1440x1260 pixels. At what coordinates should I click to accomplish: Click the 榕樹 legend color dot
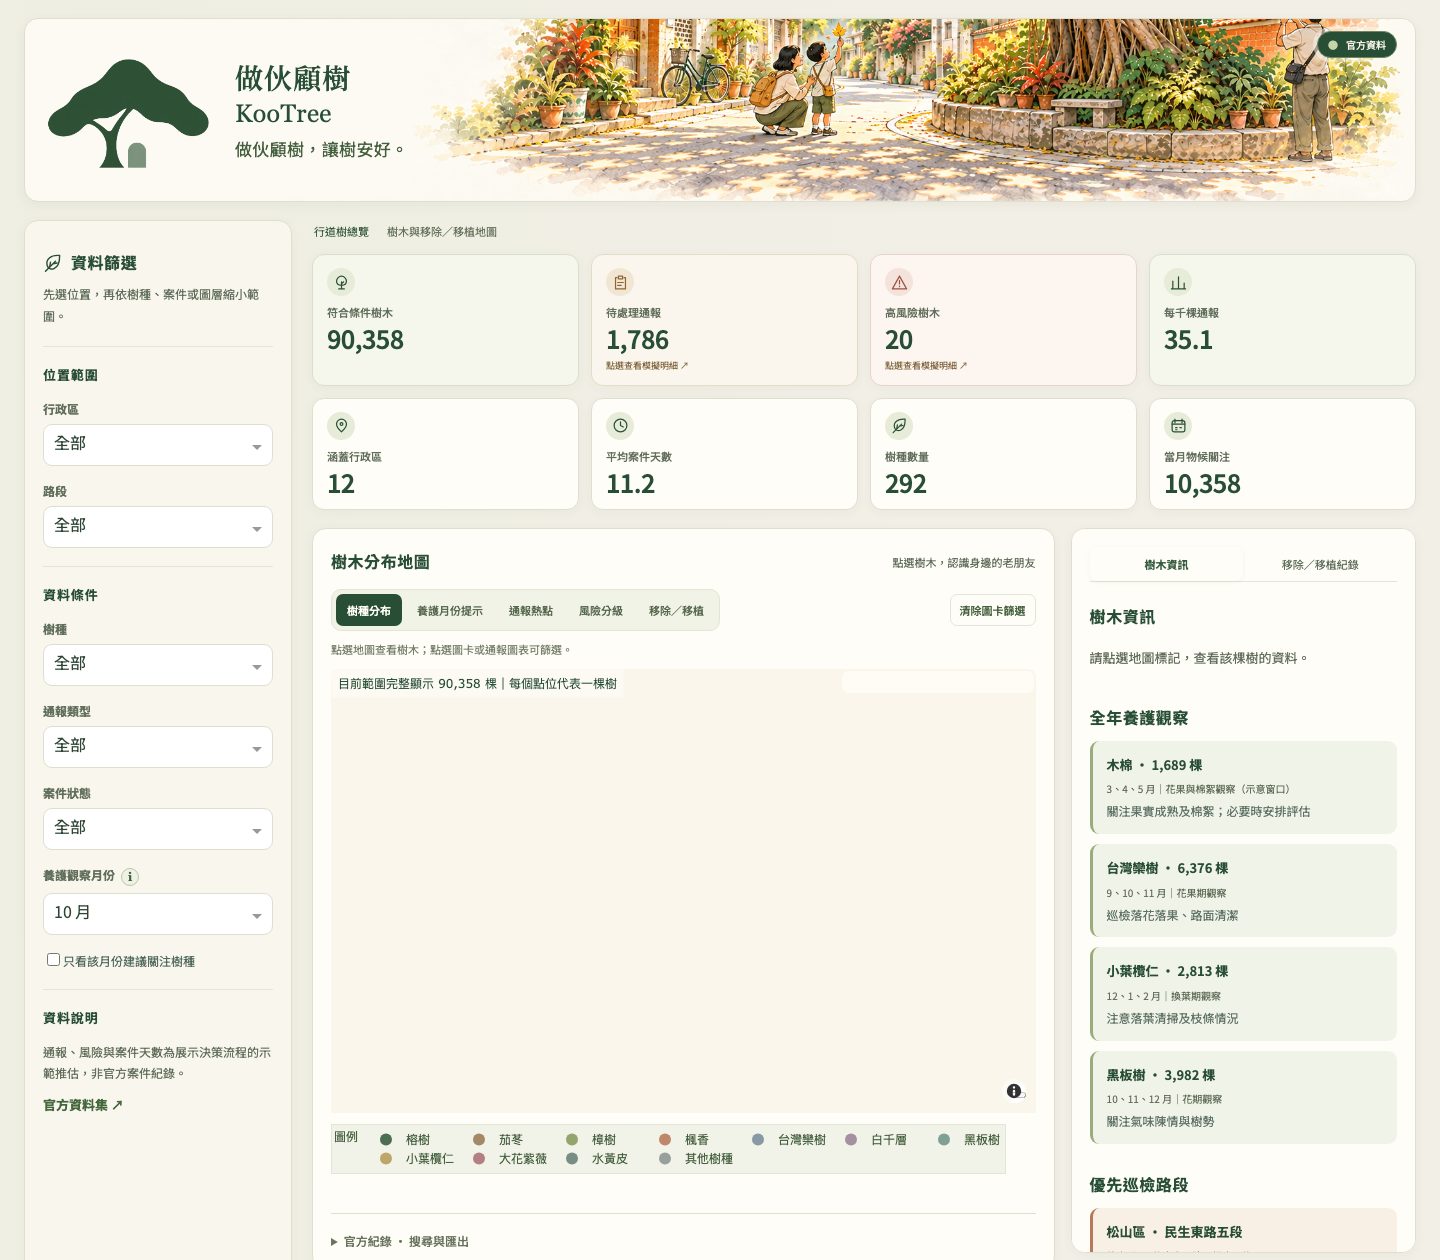386,1139
